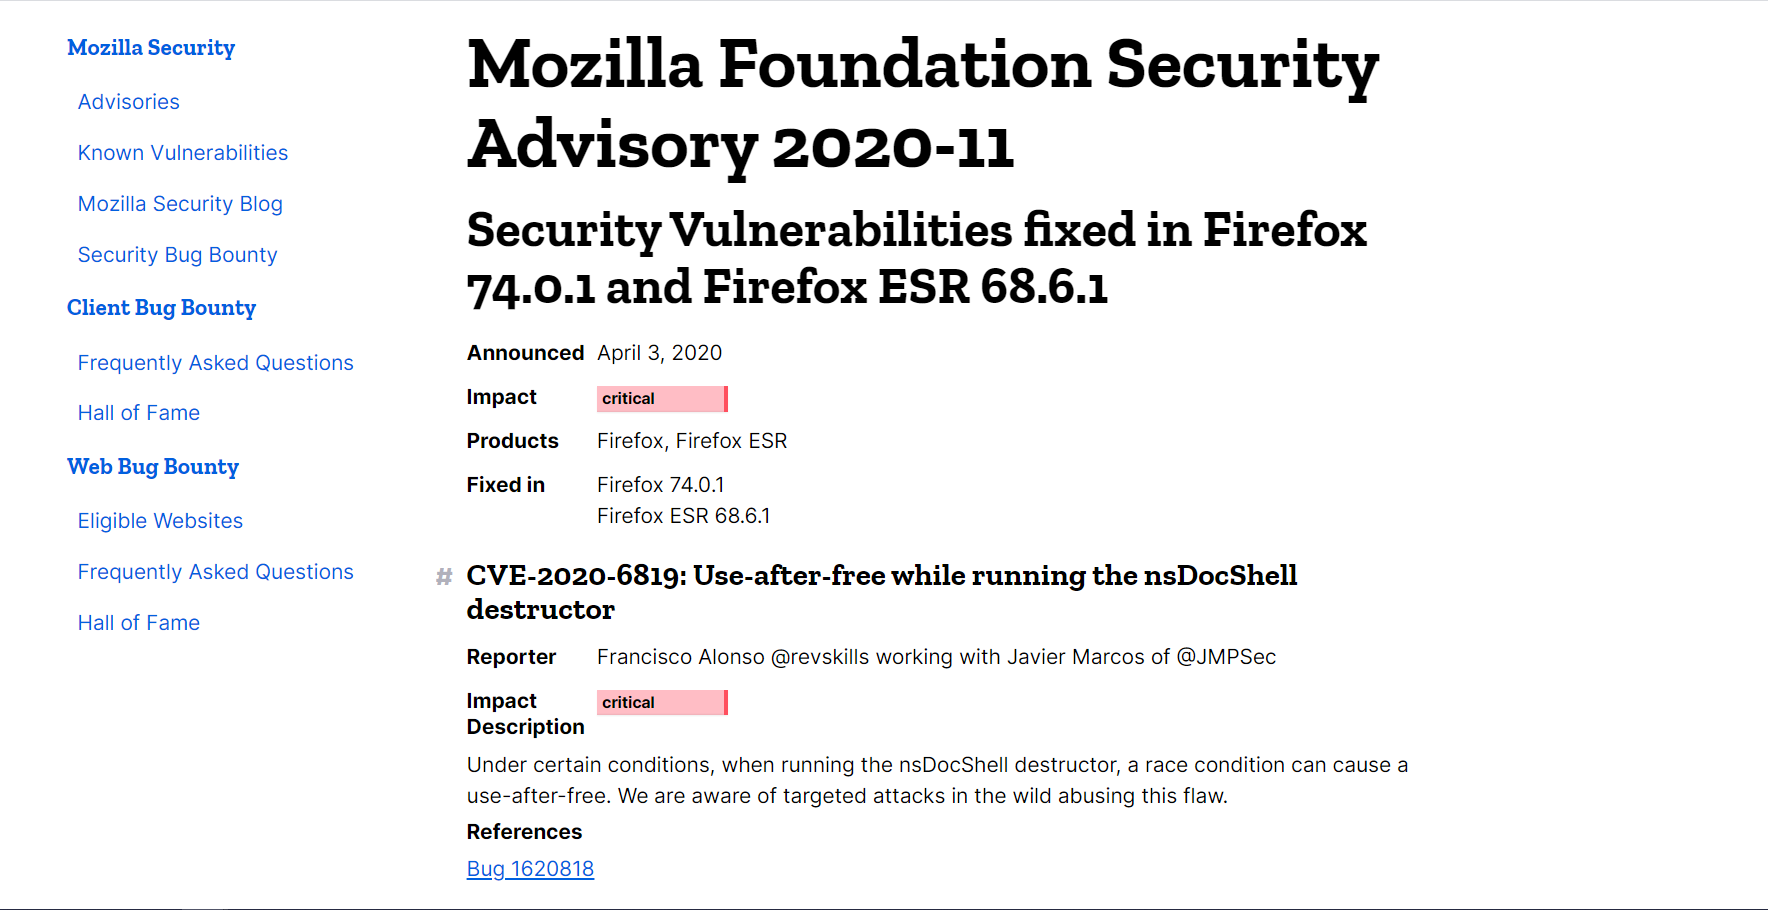Open Frequently Asked Questions under Web Bug Bounty
Viewport: 1768px width, 910px height.
point(215,571)
